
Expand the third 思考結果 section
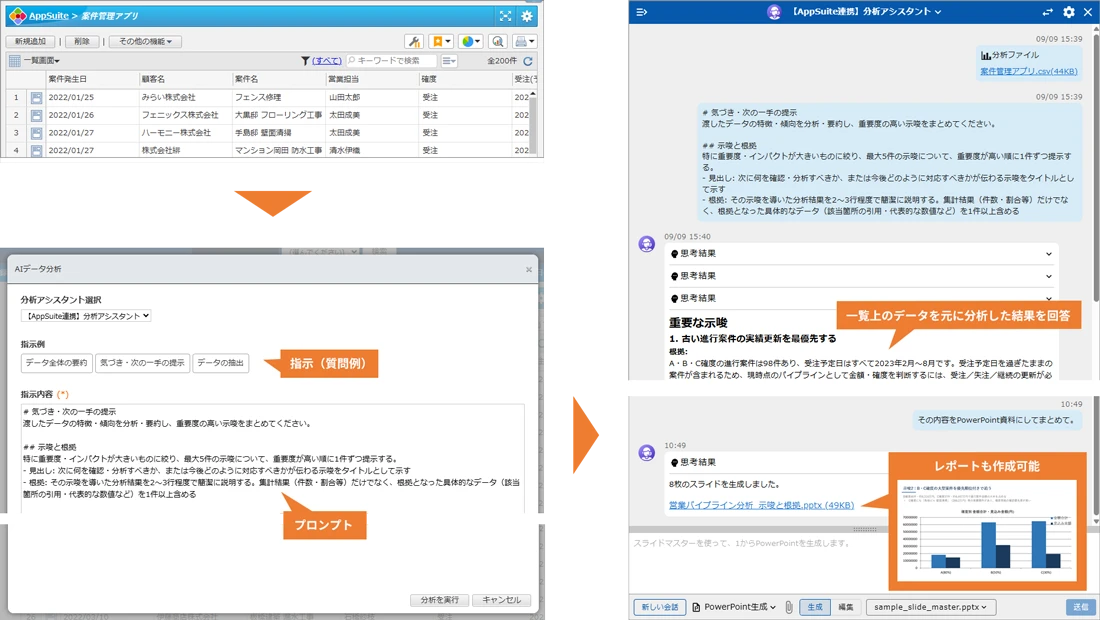pos(861,299)
